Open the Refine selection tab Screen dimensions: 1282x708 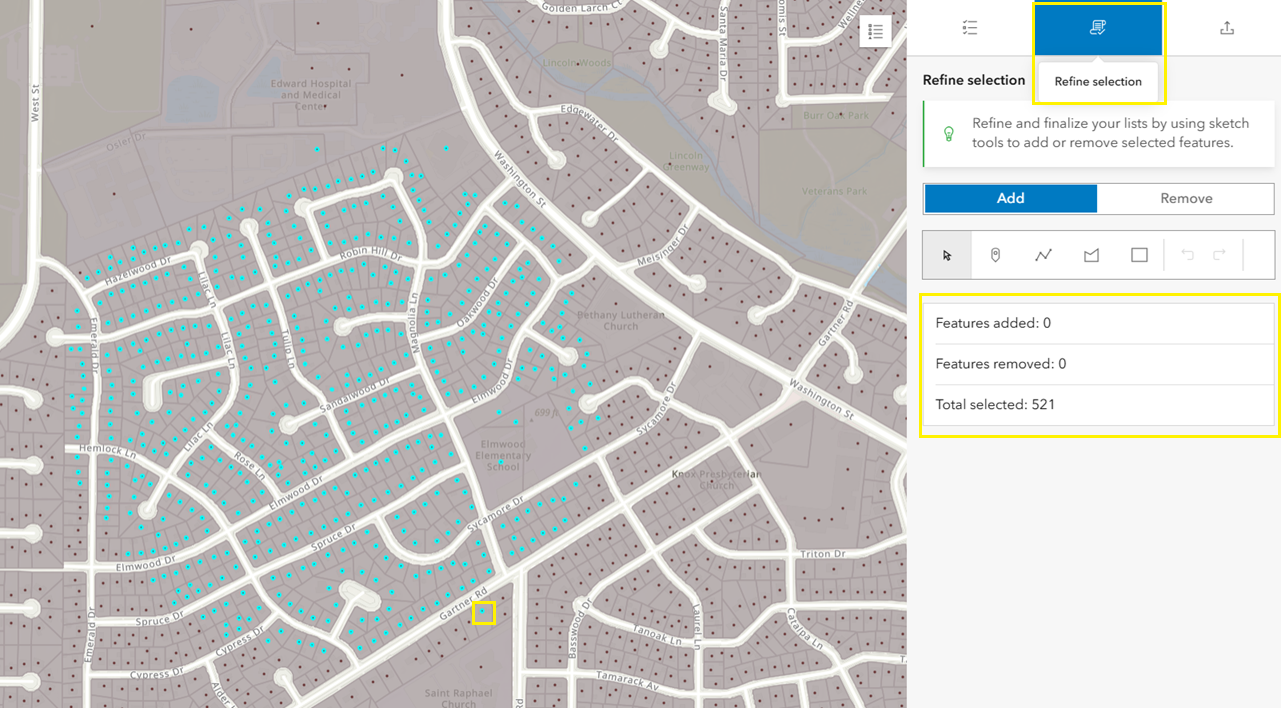click(1098, 28)
